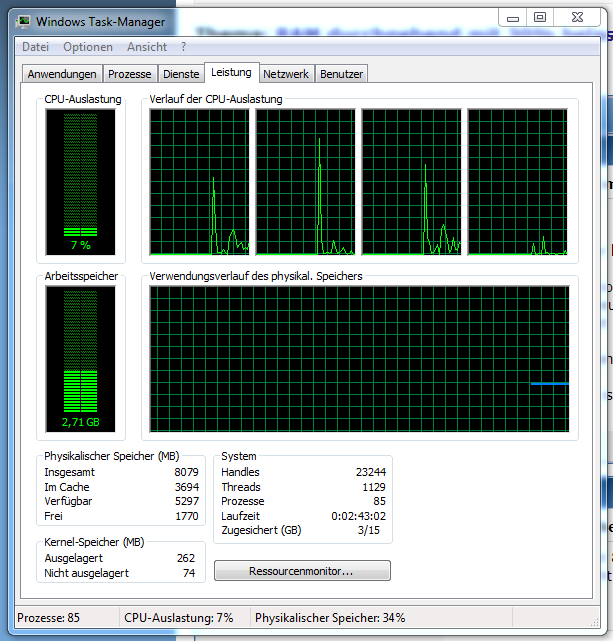613x641 pixels.
Task: Click the CPU-Auslastung 7 % gauge
Action: [81, 182]
